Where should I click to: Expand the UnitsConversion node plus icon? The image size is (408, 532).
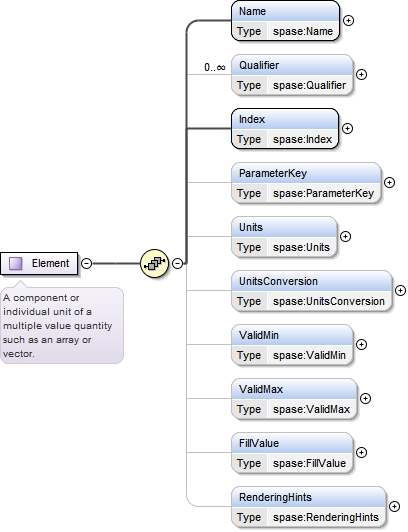(x=401, y=290)
